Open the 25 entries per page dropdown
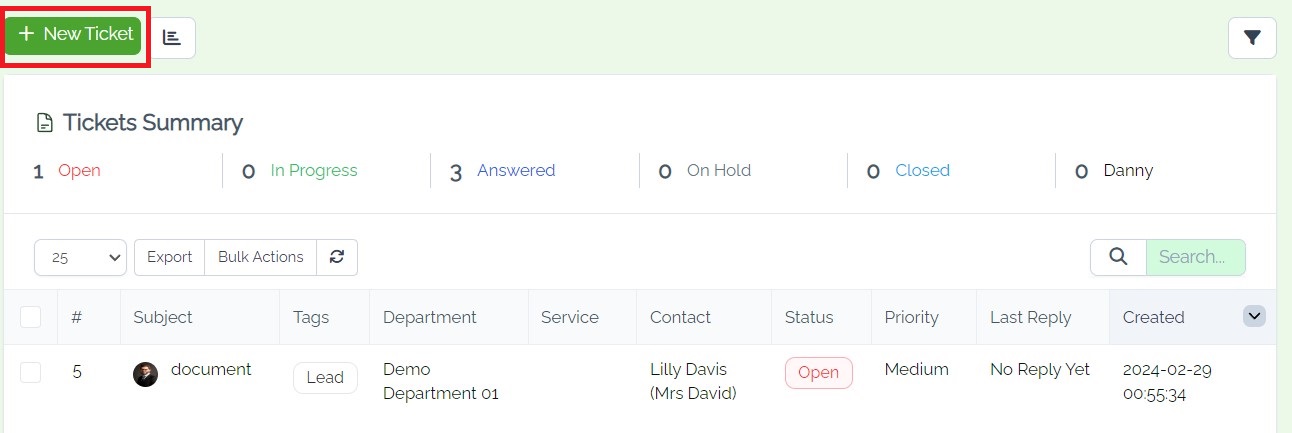Viewport: 1292px width, 433px height. pyautogui.click(x=80, y=257)
